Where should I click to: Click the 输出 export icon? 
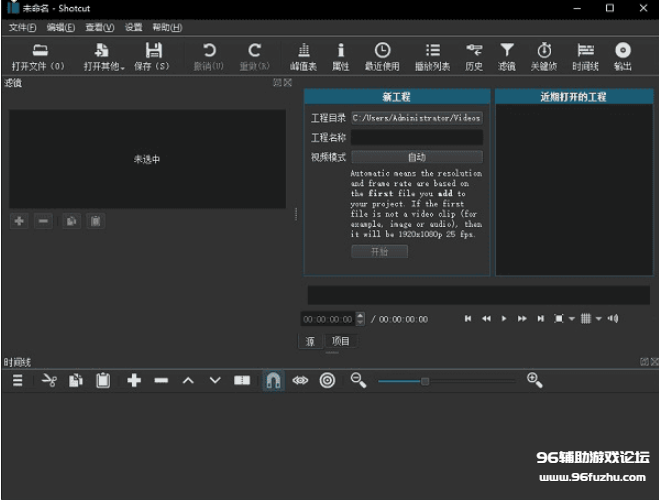tap(623, 55)
